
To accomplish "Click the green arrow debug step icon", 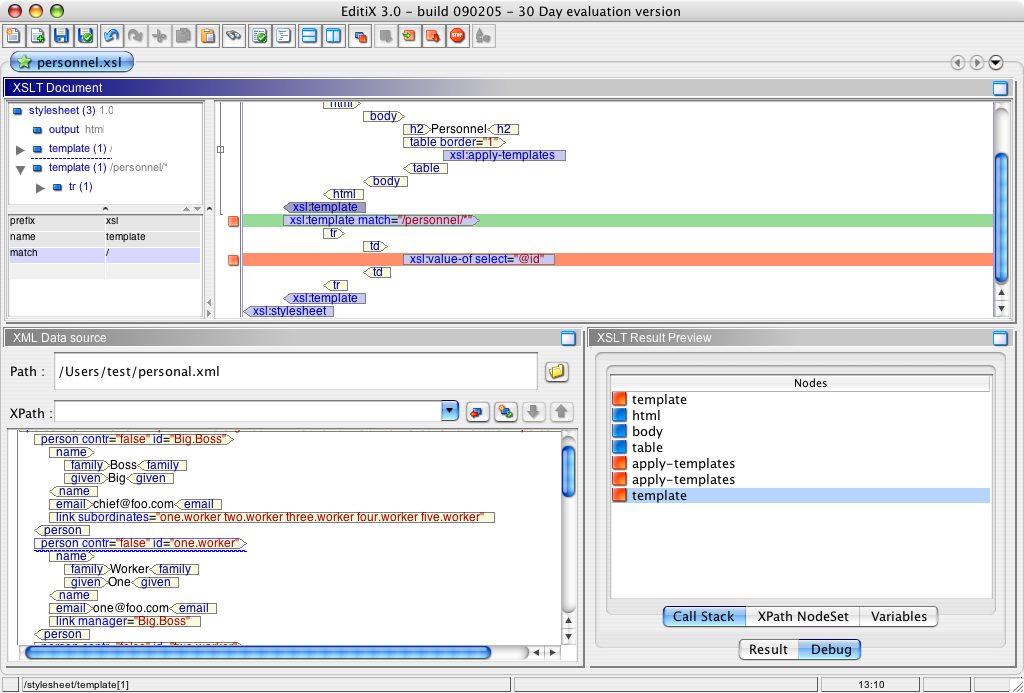I will 409,35.
